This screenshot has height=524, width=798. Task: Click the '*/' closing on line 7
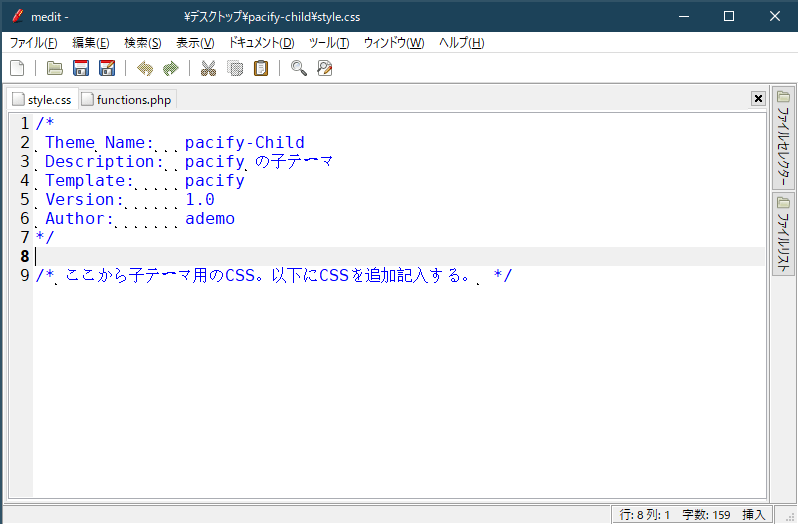45,237
